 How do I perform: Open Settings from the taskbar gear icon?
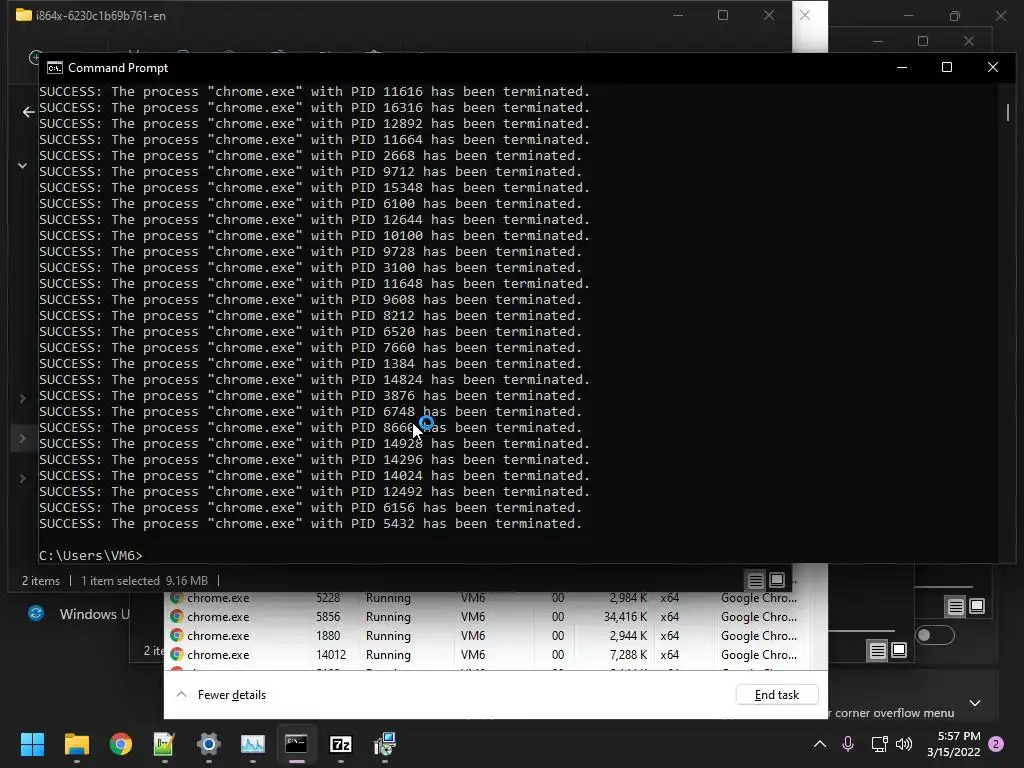pyautogui.click(x=208, y=744)
